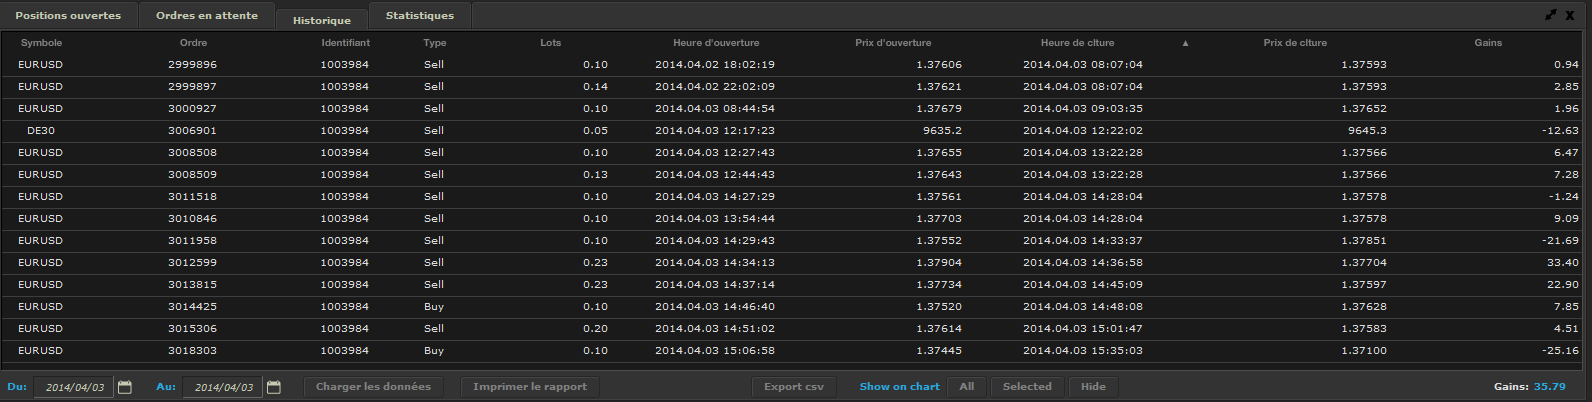Hide trades on chart with Hide button
This screenshot has width=1592, height=402.
point(1093,387)
